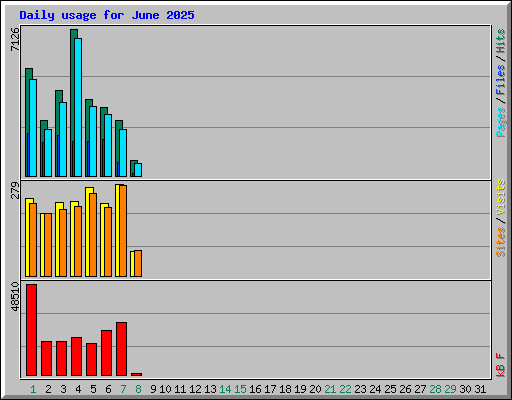Click the red "KB F" legend label
Screen dimensions: 512x400
(x=500, y=365)
